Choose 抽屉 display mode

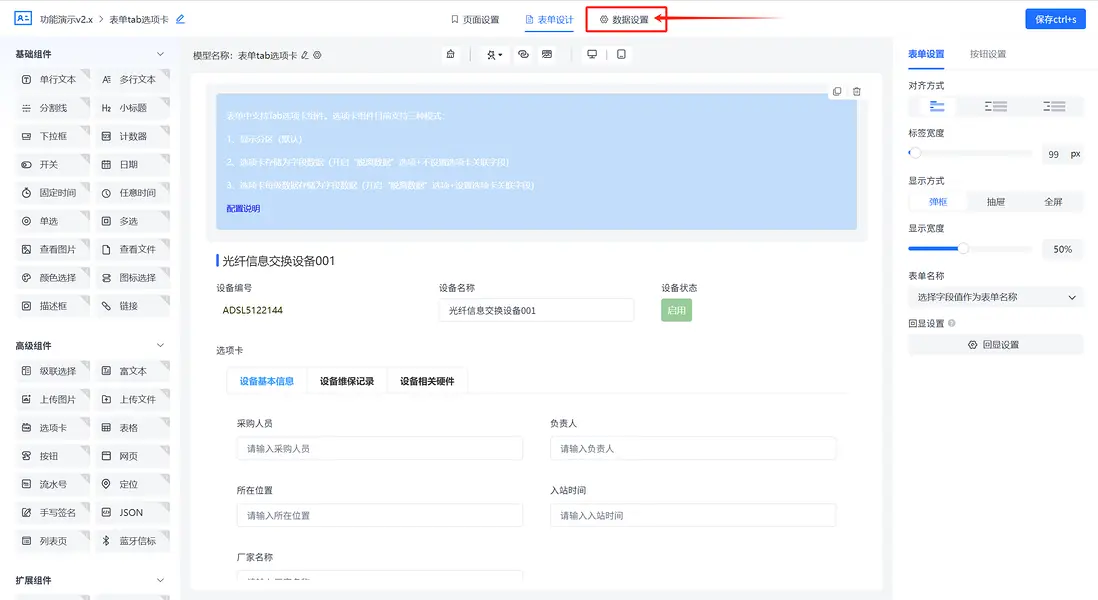[995, 202]
